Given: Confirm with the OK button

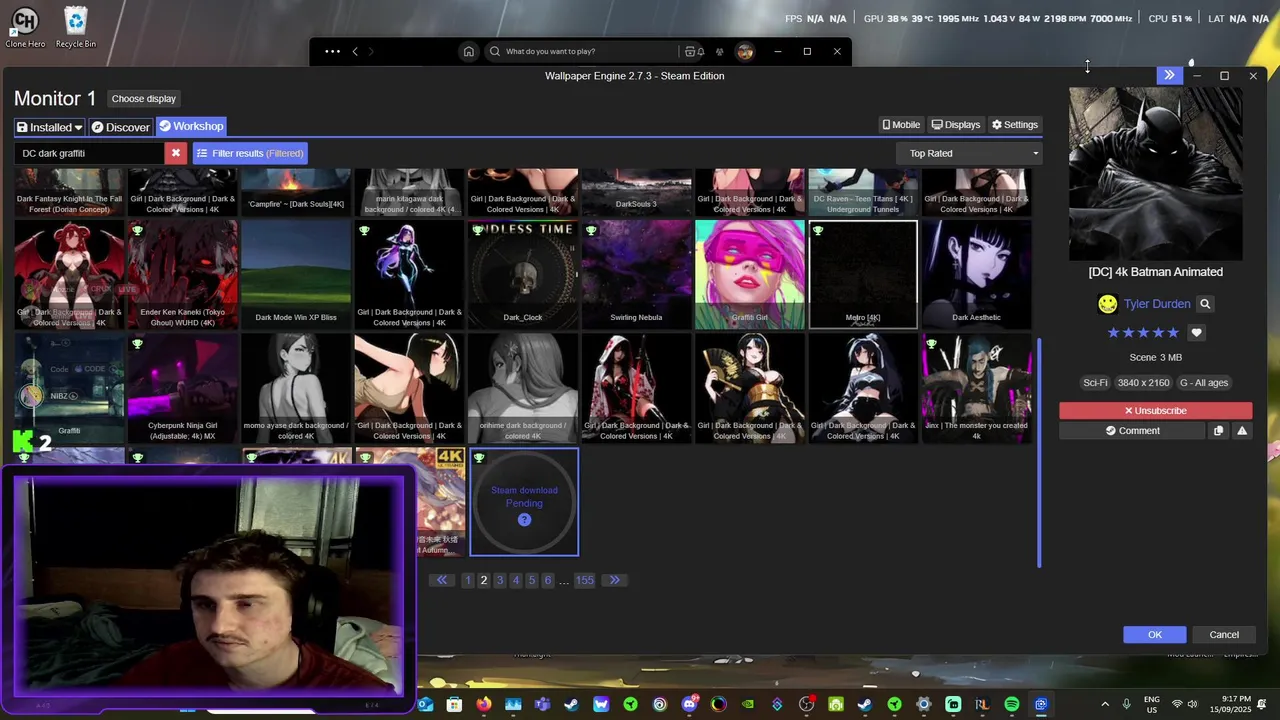Looking at the screenshot, I should (x=1154, y=635).
